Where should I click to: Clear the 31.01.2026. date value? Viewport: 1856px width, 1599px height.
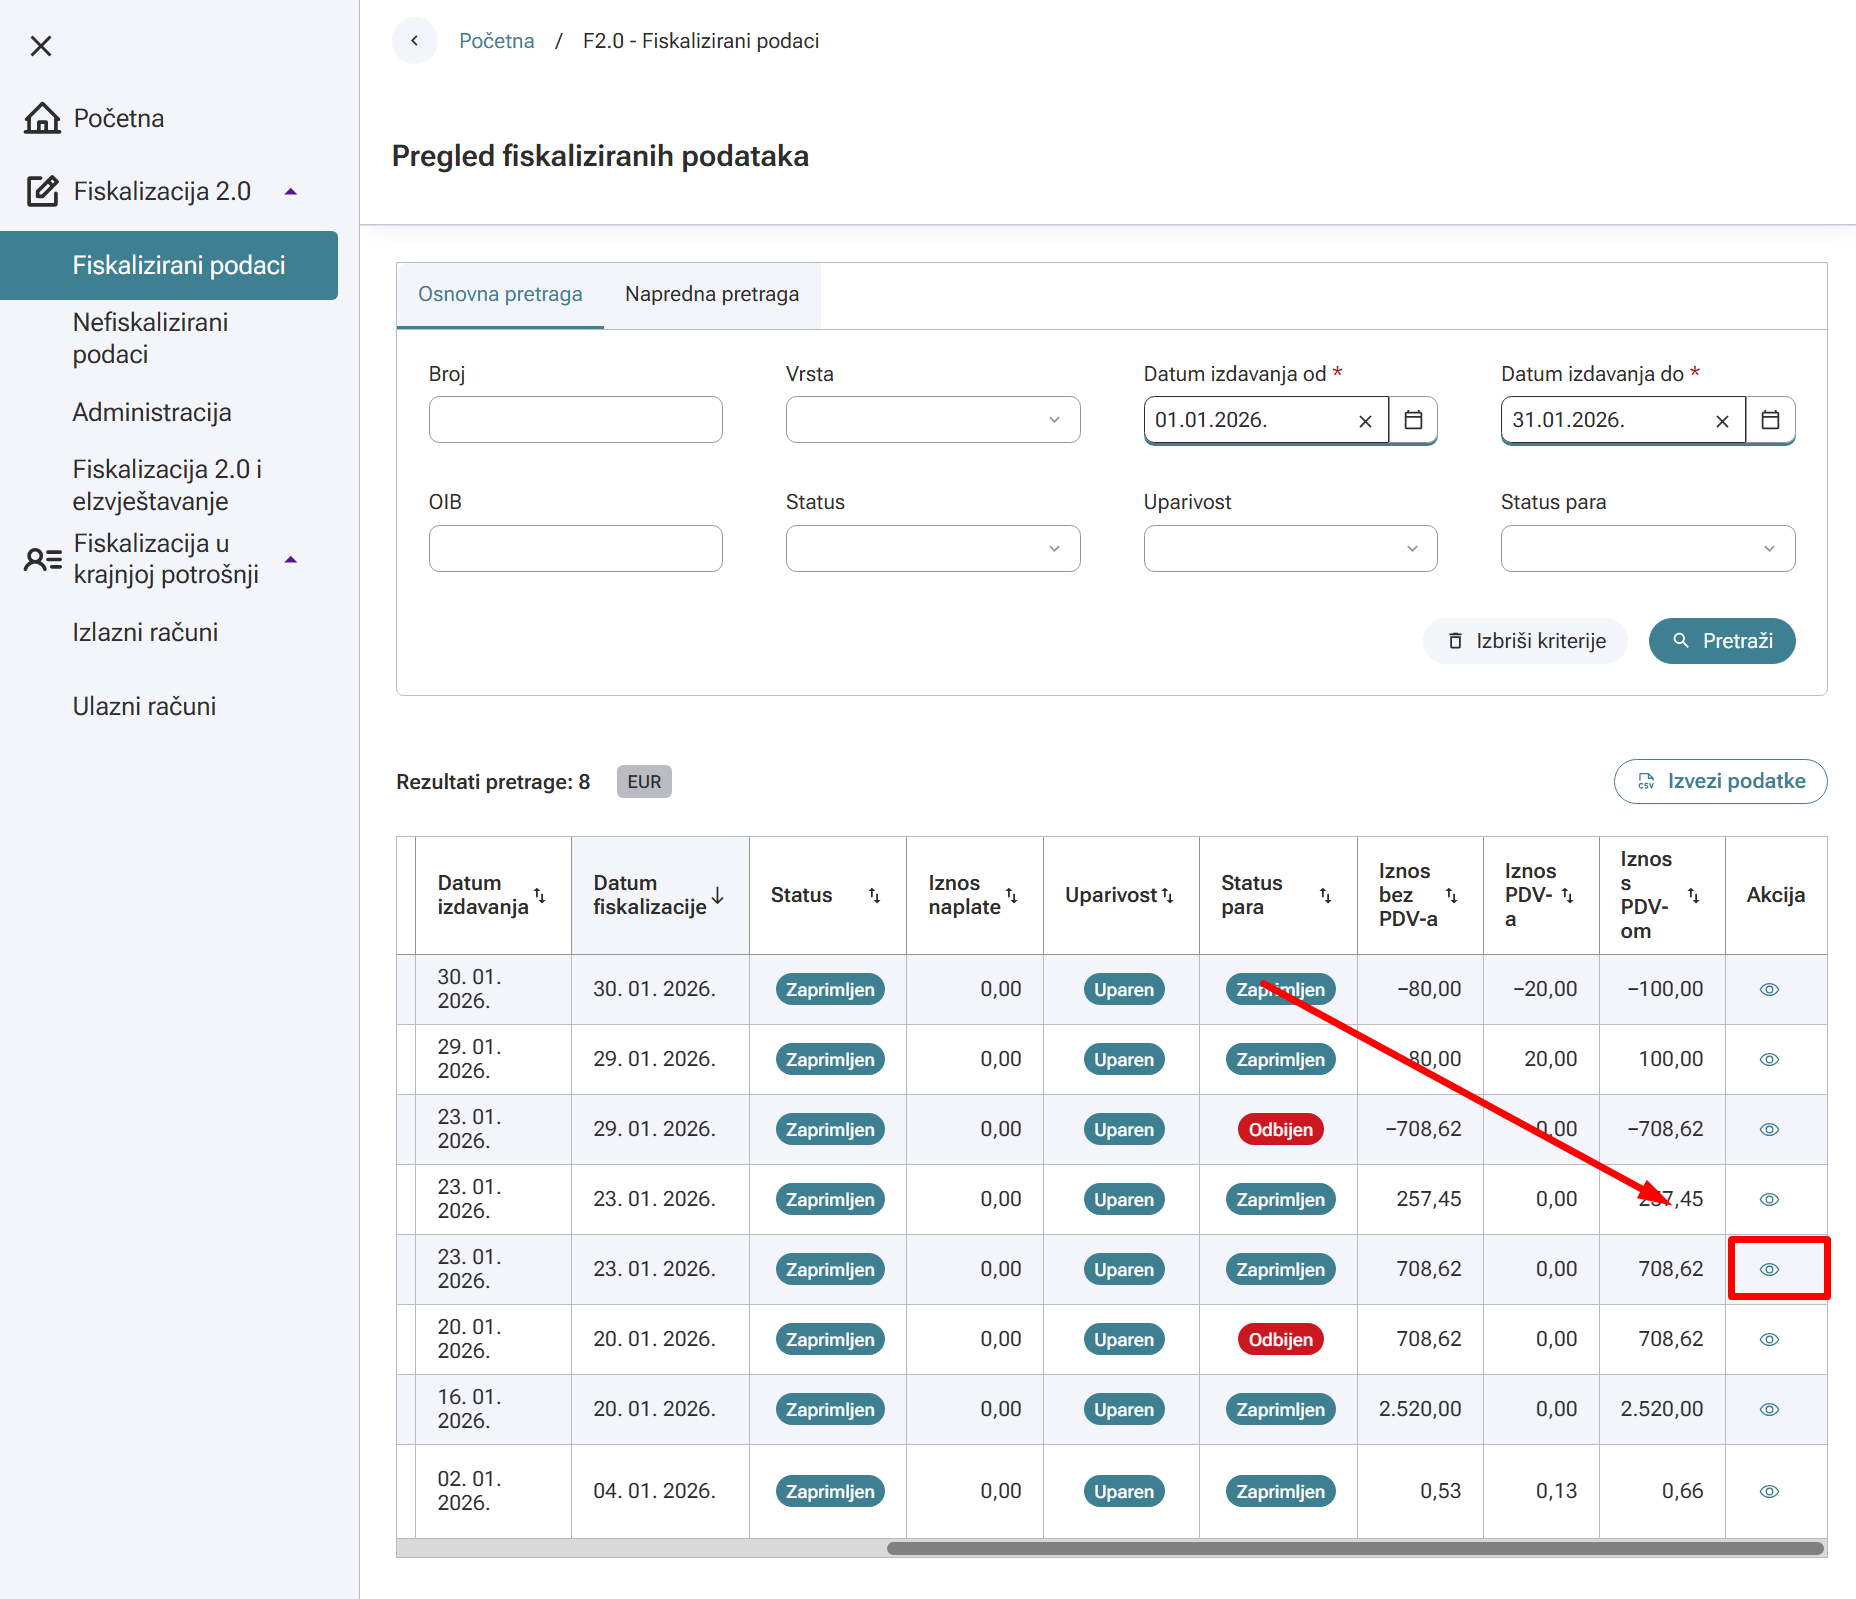click(x=1722, y=421)
